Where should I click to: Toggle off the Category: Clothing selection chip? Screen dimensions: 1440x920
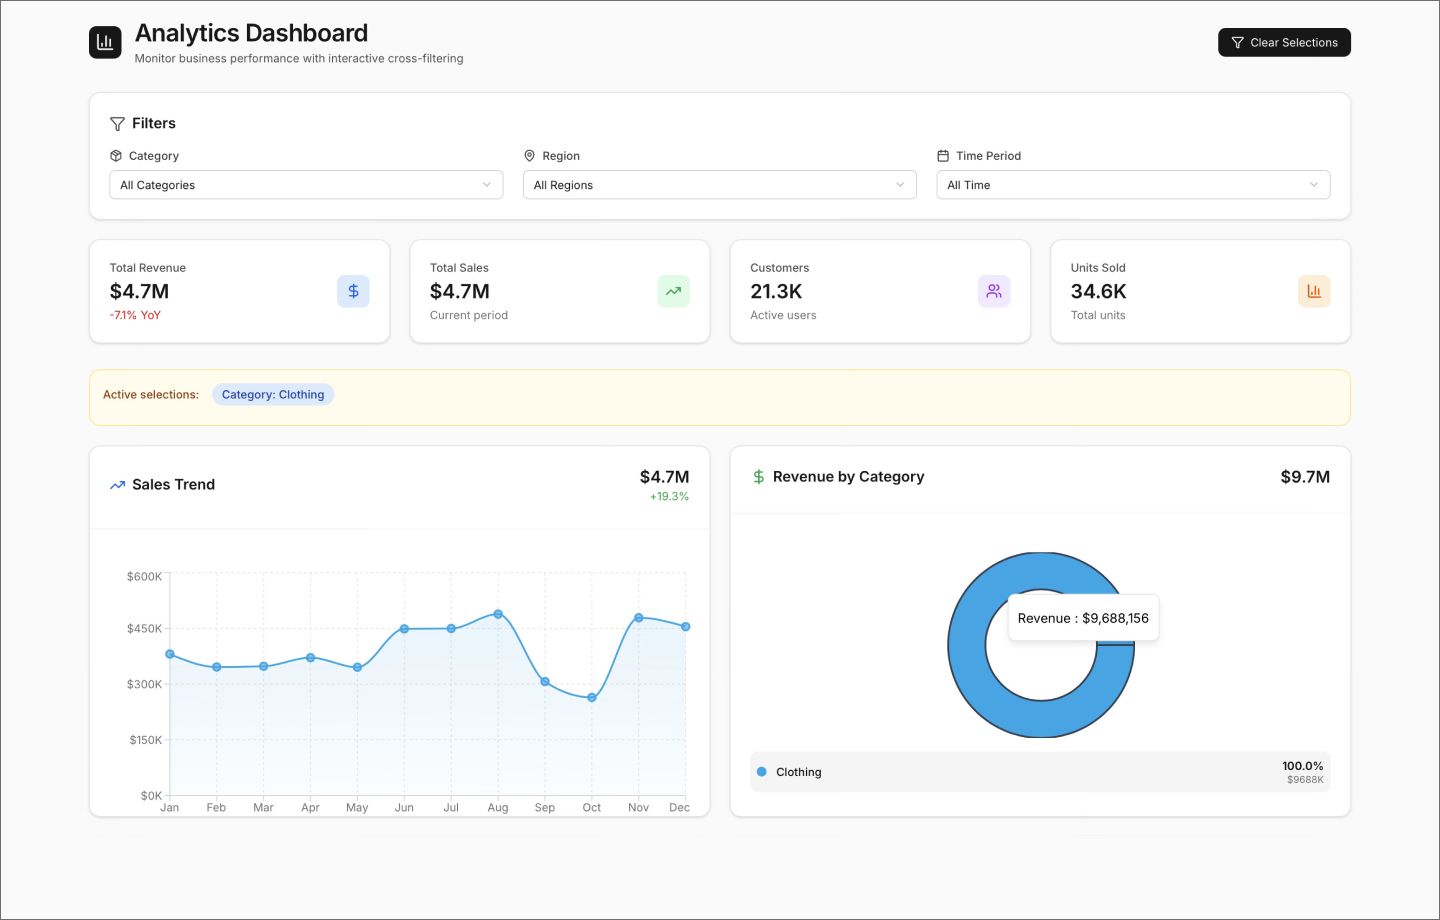pyautogui.click(x=273, y=394)
